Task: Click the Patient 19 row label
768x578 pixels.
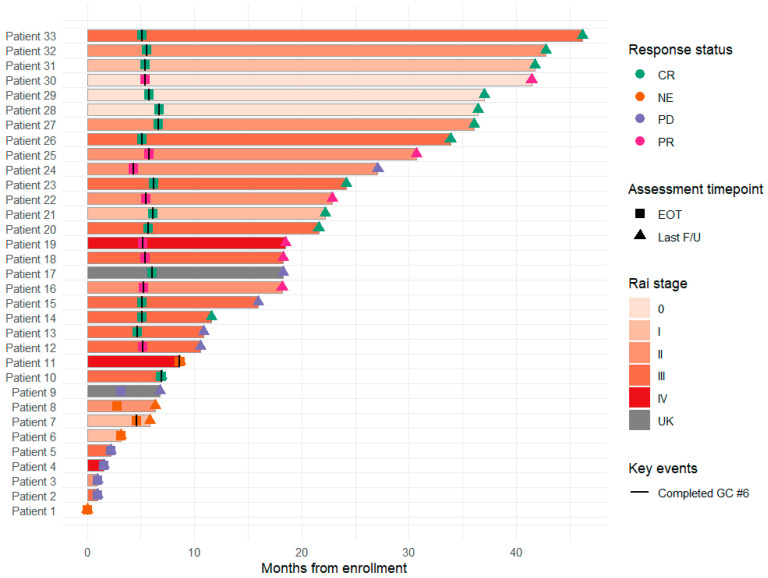Action: [31, 244]
